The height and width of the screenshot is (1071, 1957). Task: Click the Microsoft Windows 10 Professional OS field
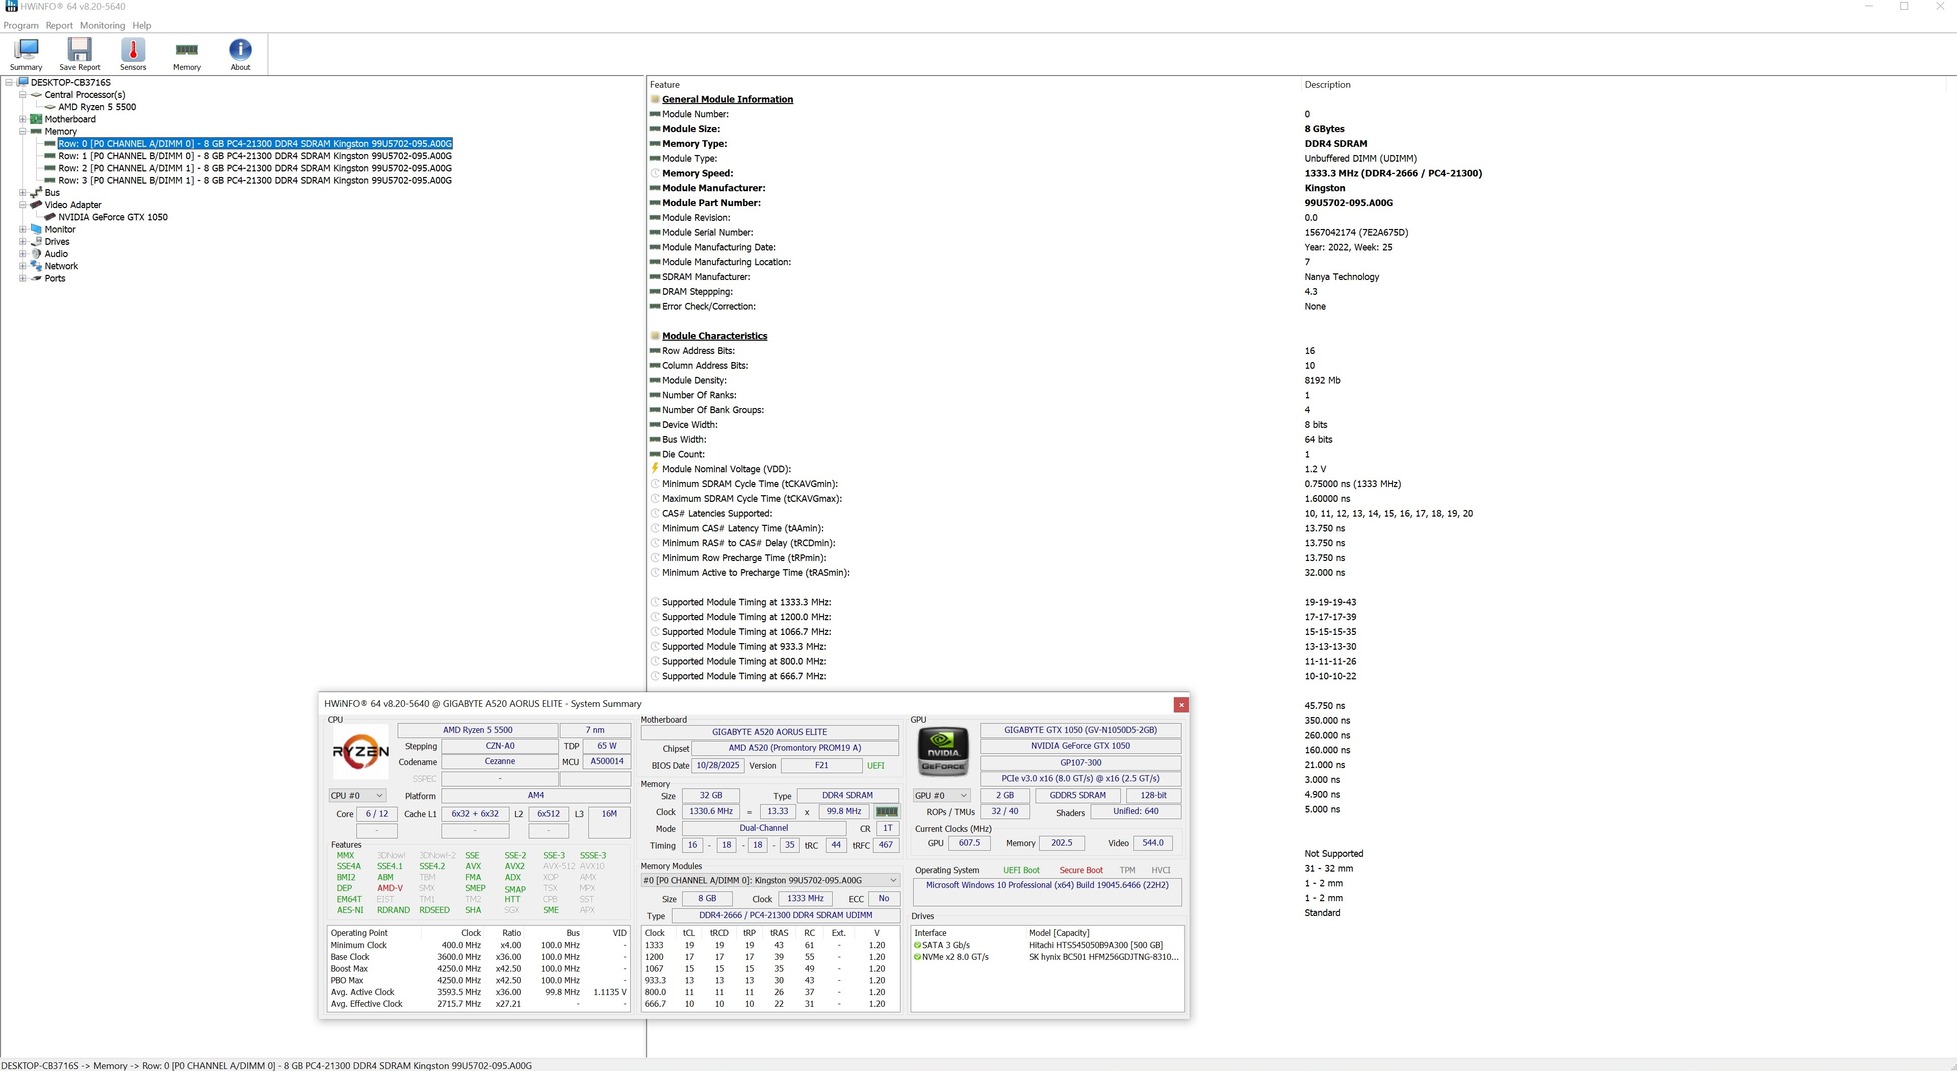(1047, 891)
